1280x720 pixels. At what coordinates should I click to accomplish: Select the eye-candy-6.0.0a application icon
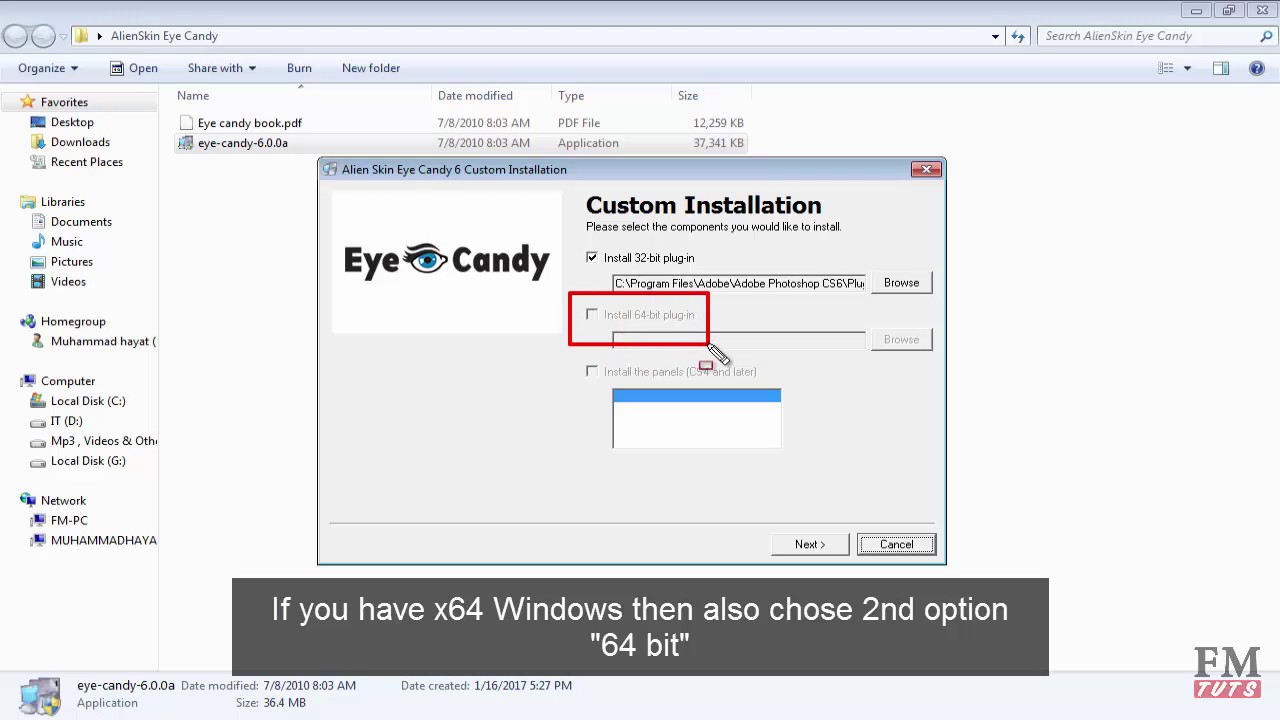point(186,143)
